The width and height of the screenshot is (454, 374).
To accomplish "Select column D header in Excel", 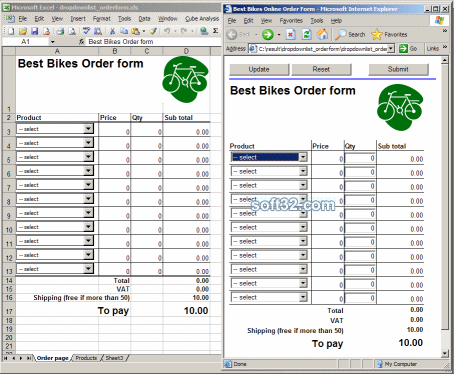I will coord(186,51).
